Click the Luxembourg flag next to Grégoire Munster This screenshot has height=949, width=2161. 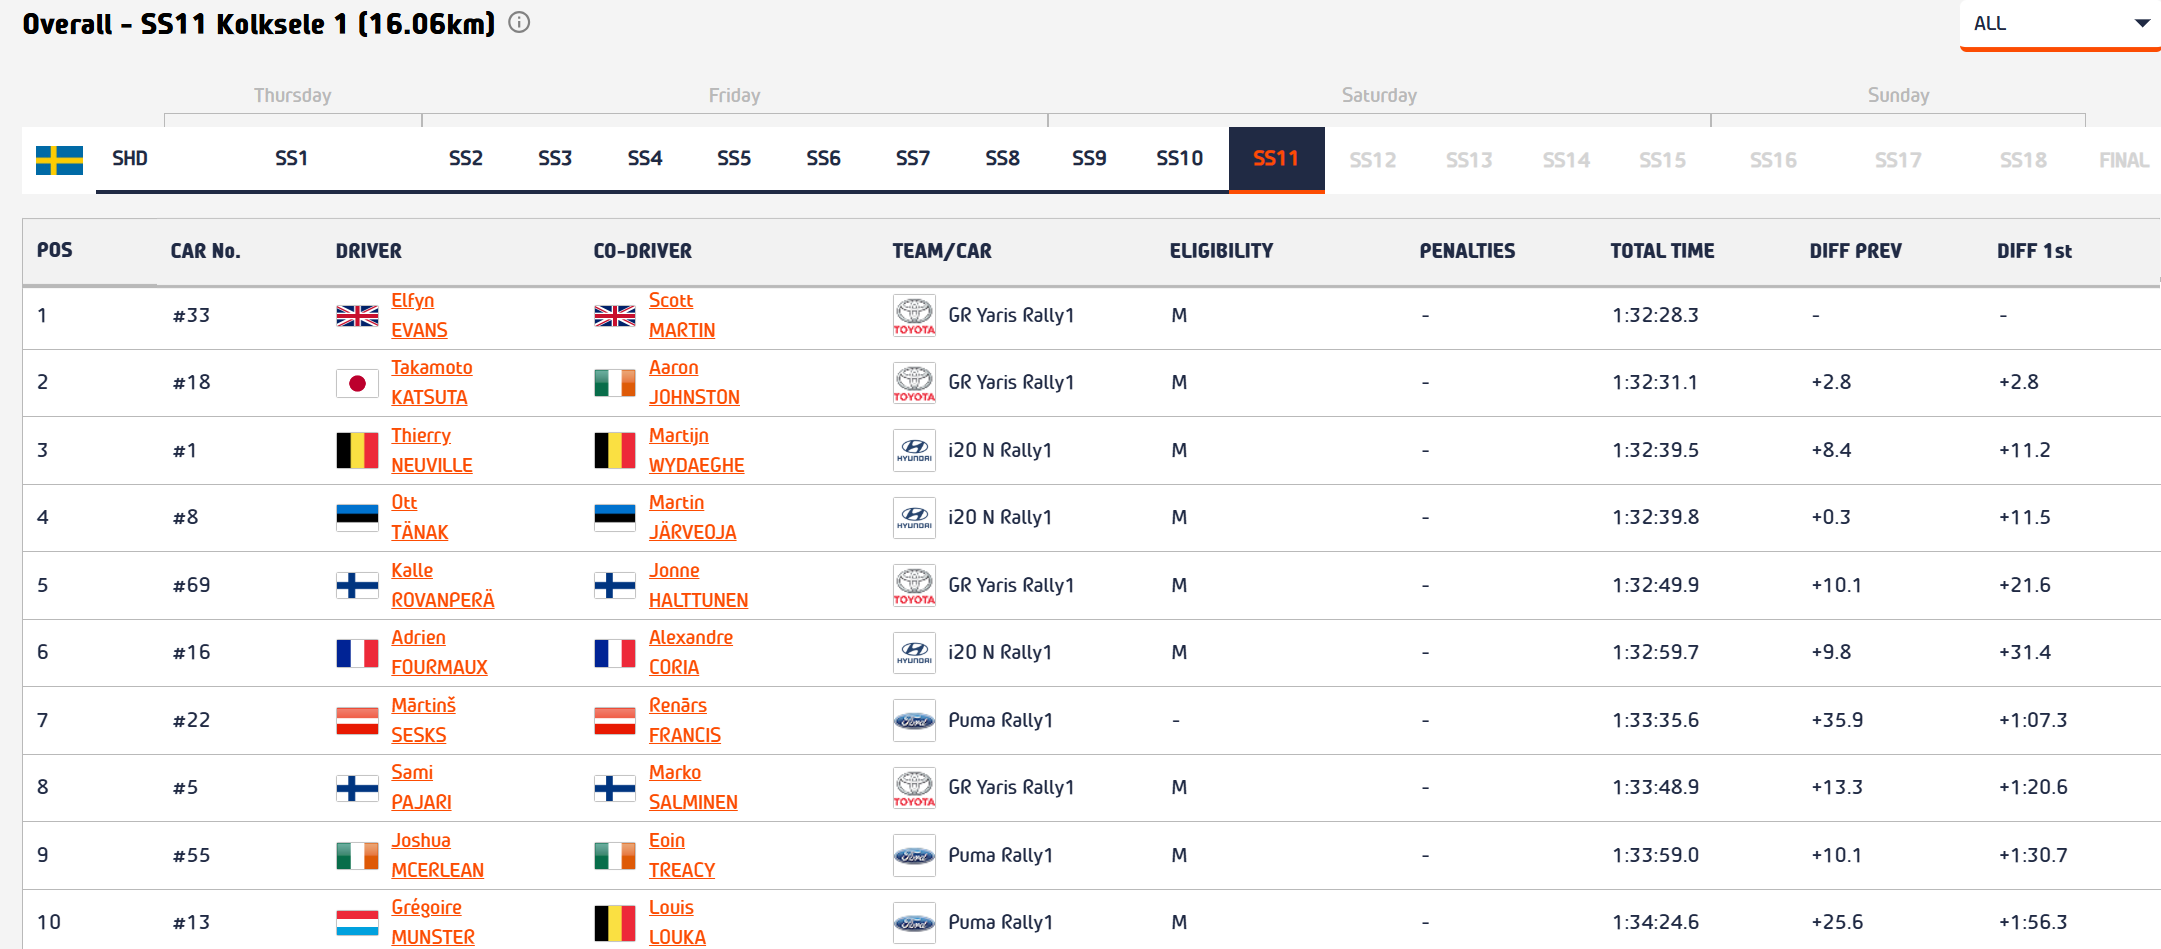(357, 923)
